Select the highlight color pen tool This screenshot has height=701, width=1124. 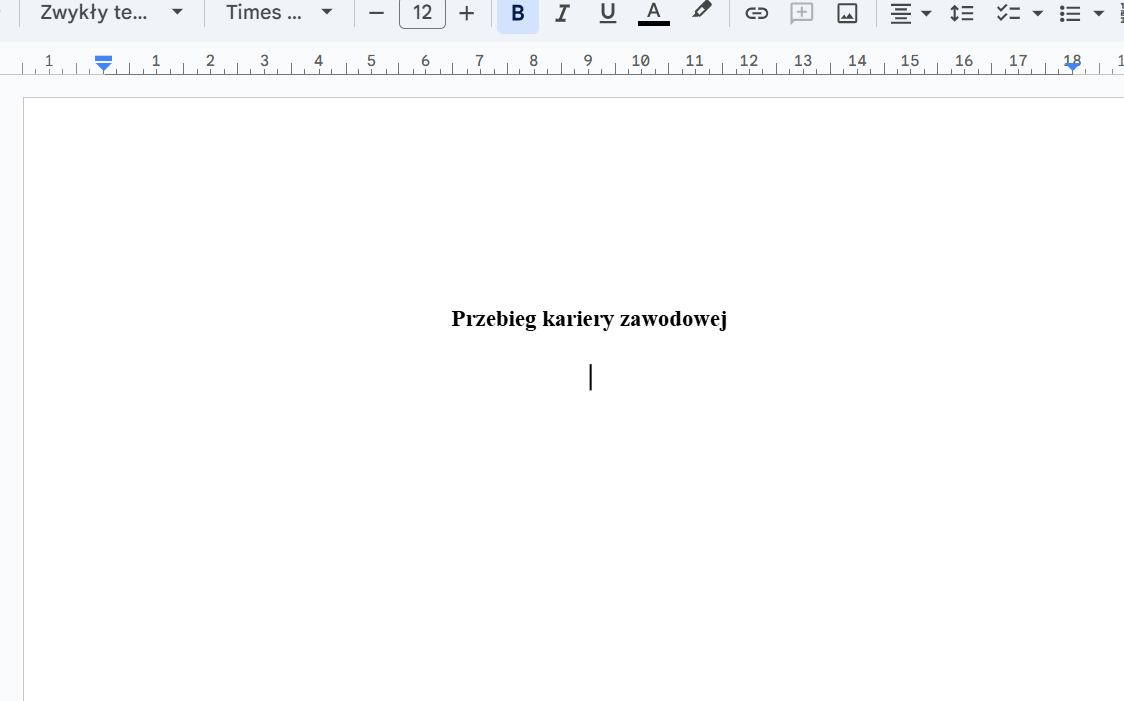pyautogui.click(x=702, y=12)
